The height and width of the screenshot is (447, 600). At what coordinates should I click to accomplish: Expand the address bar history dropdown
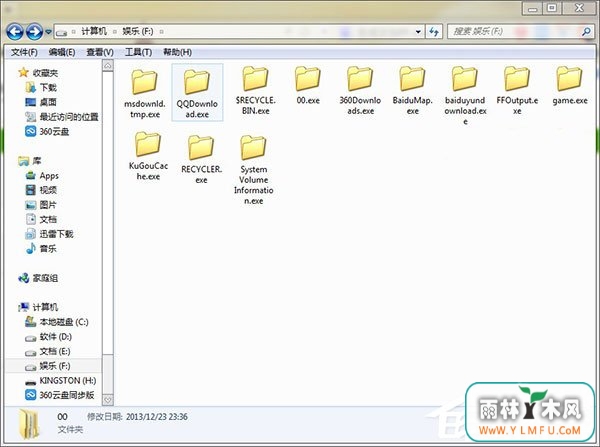click(418, 32)
